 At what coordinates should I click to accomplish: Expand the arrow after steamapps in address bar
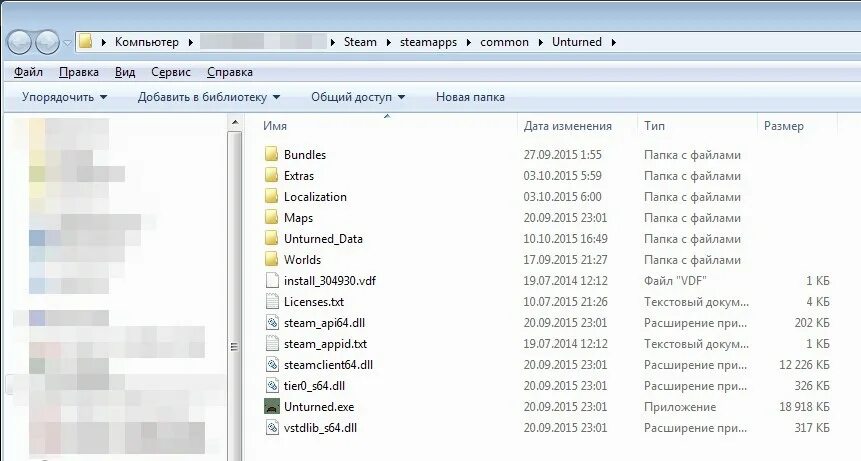[468, 42]
